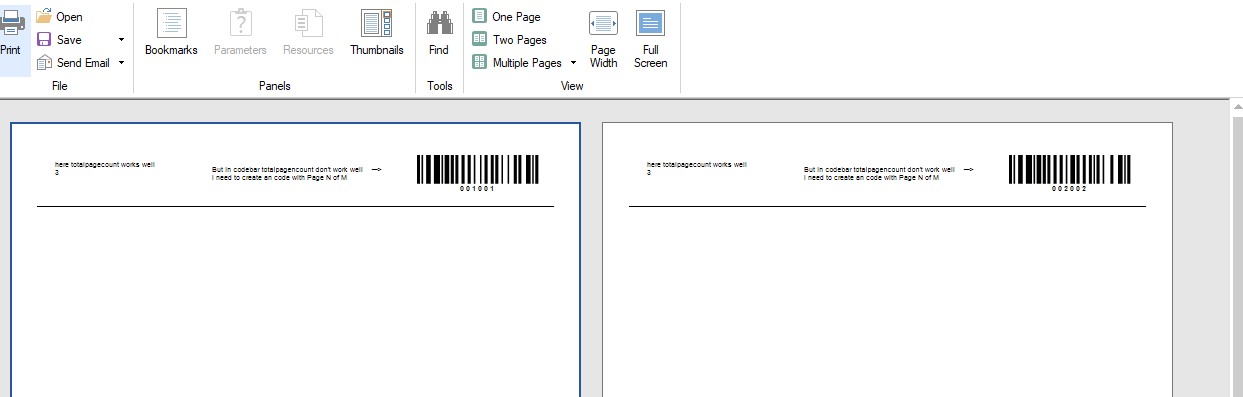The height and width of the screenshot is (397, 1243).
Task: Fit the view to Page Width
Action: [603, 39]
